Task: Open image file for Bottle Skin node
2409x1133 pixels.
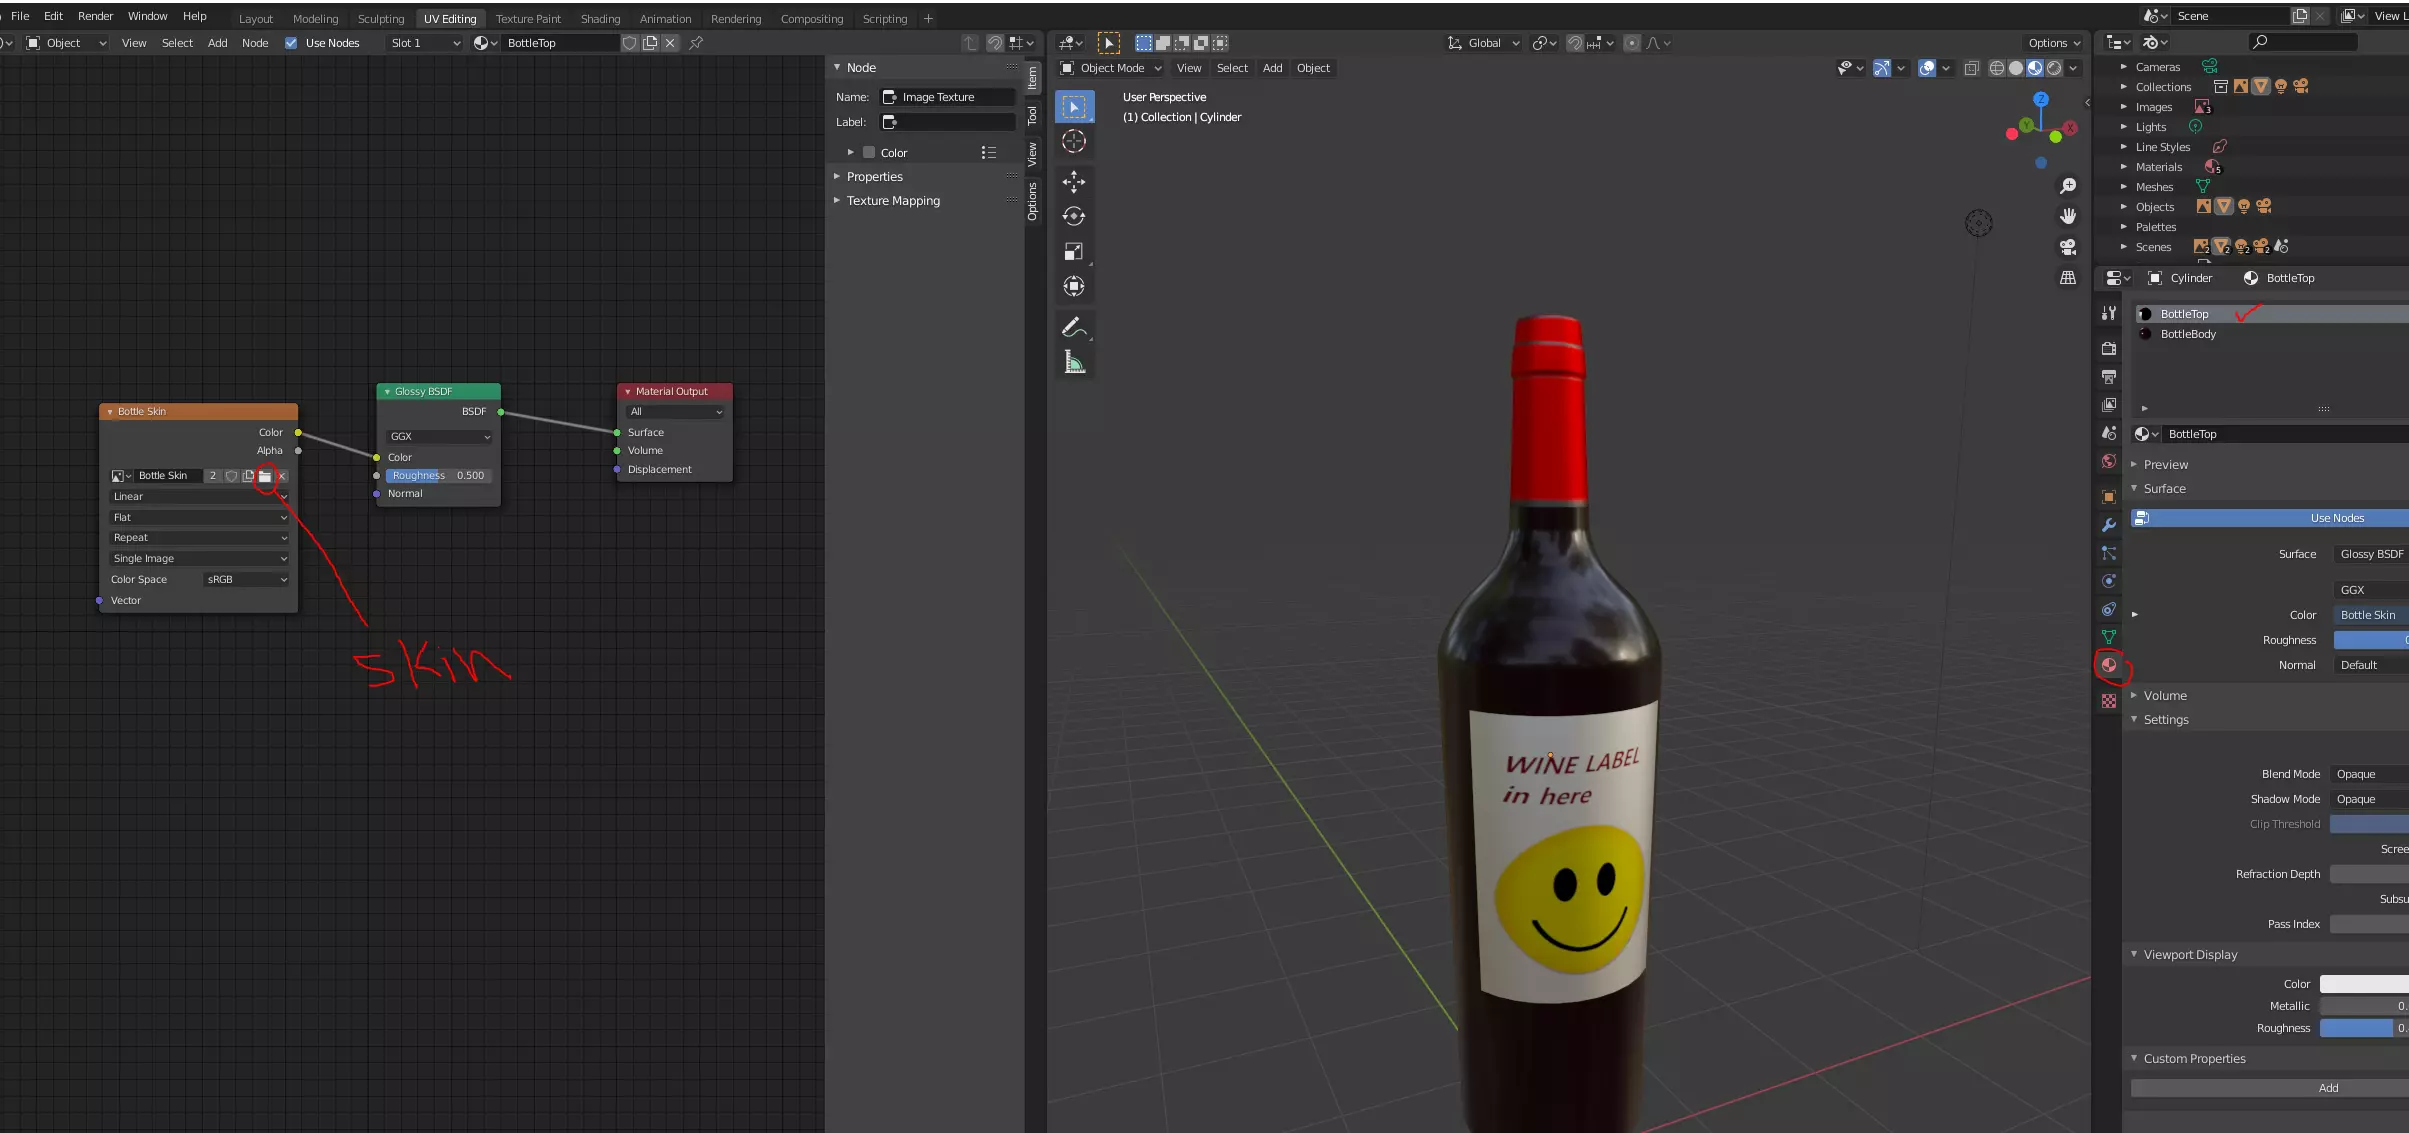Action: click(265, 476)
